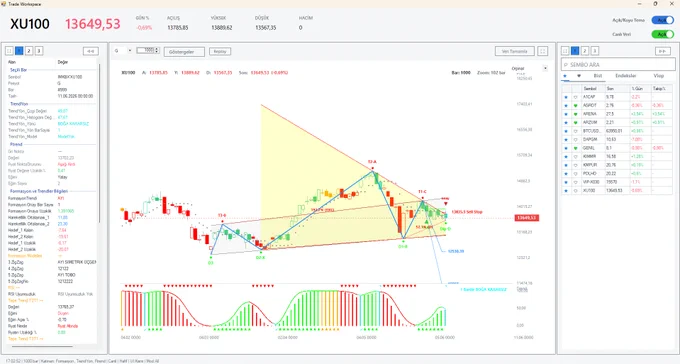
Task: Click the T2-A marker on the chart
Action: (x=372, y=162)
